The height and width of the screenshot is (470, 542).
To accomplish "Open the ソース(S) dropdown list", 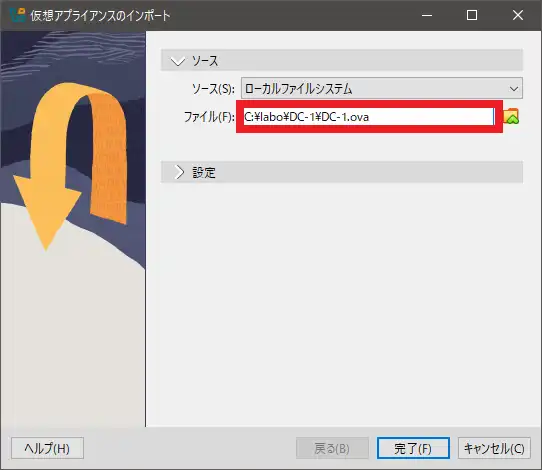I will pos(382,88).
